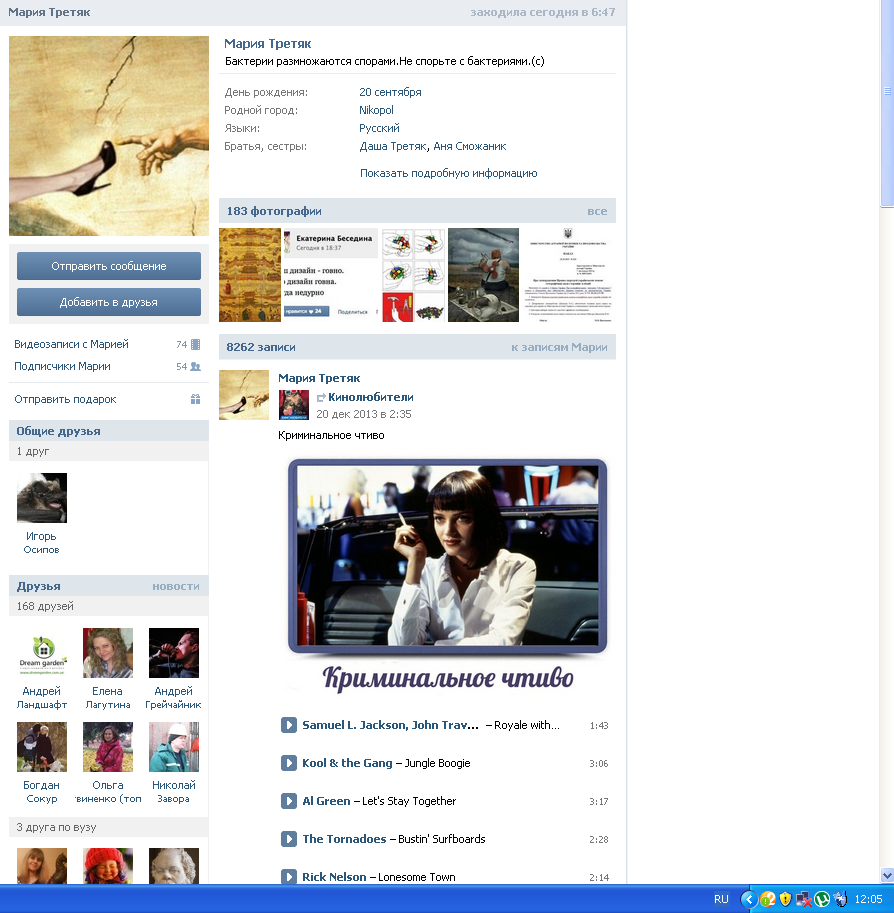Image resolution: width=894 pixels, height=913 pixels.
Task: Open Николай Завора name link
Action: point(174,792)
